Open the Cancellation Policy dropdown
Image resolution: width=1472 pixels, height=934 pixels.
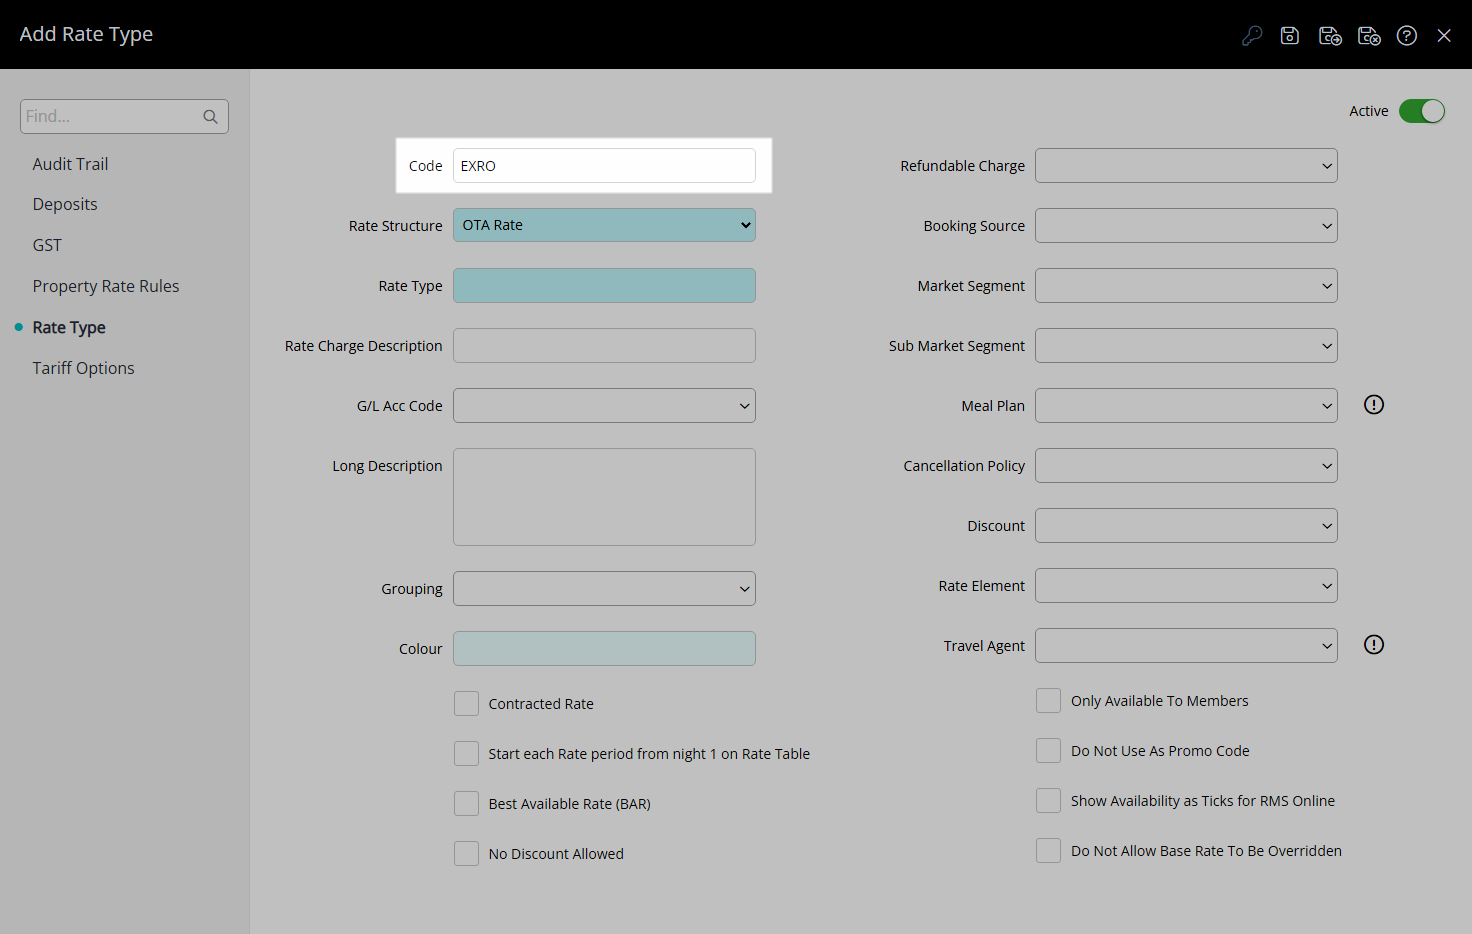click(x=1186, y=466)
